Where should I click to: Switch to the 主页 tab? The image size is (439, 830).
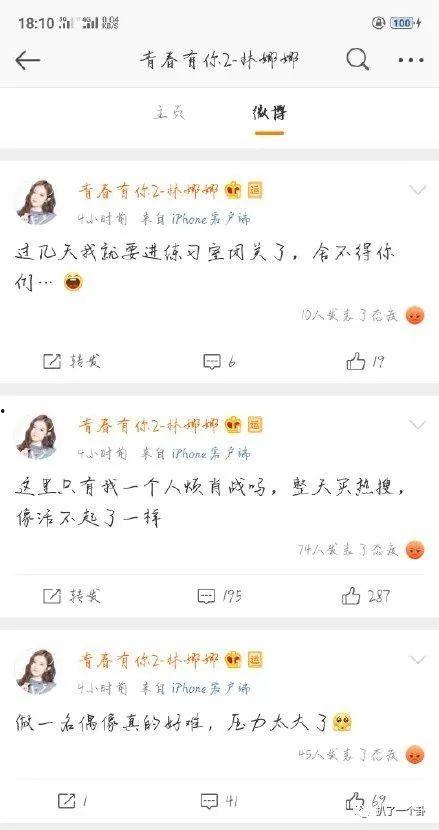point(169,113)
